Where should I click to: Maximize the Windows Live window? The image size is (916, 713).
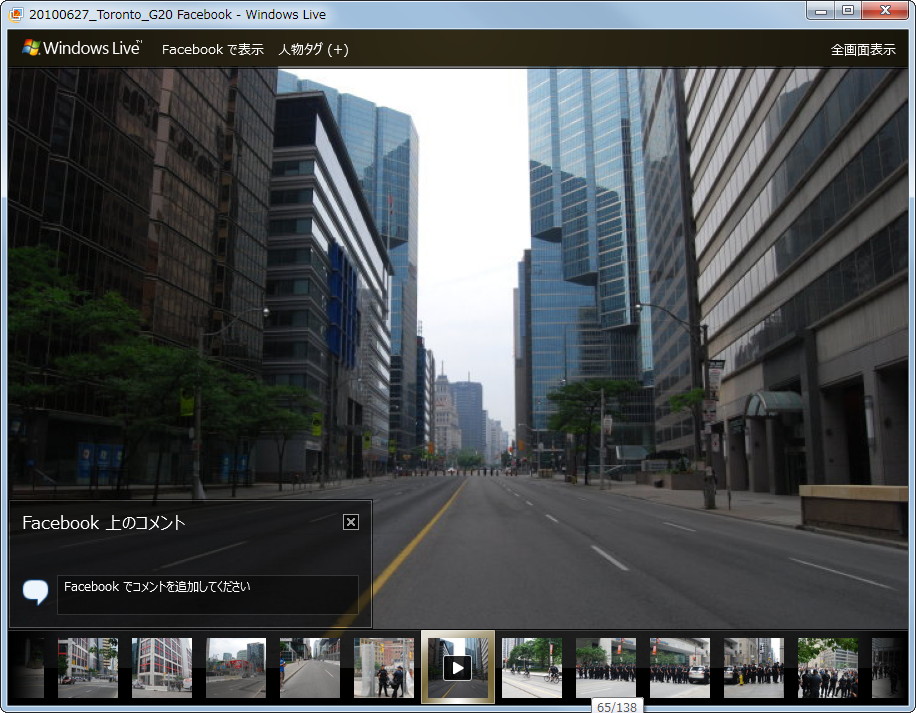click(x=848, y=11)
